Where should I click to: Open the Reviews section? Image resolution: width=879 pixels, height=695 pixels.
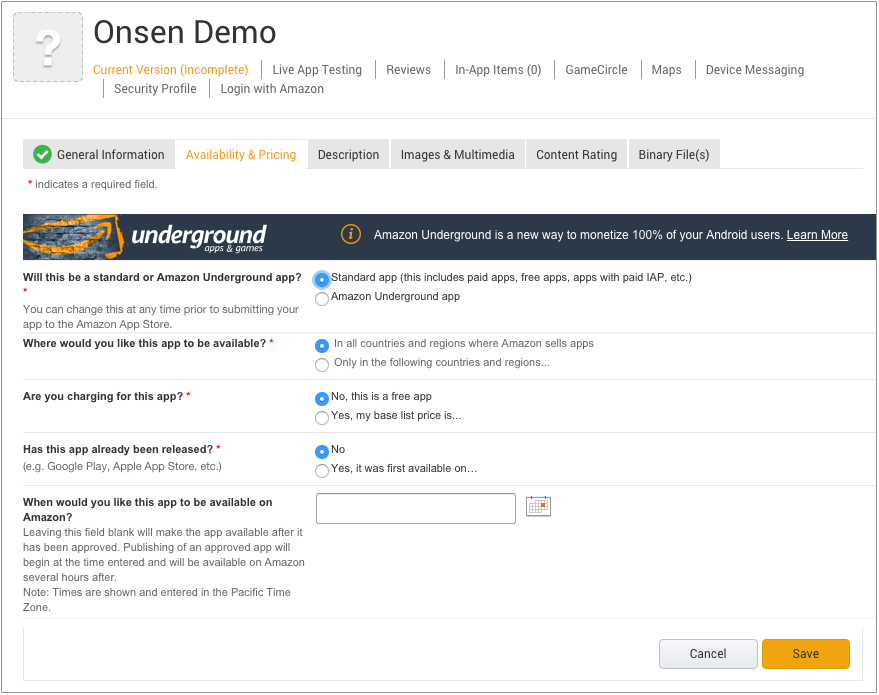pos(408,70)
